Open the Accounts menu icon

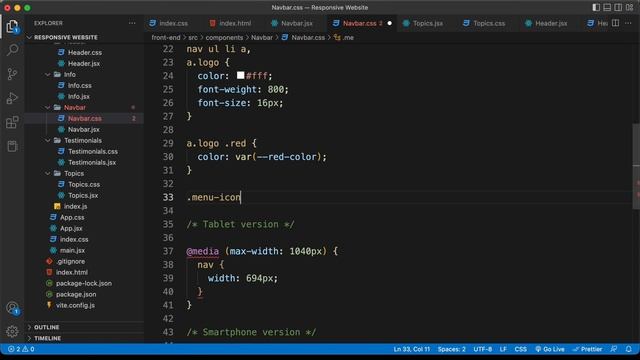point(12,307)
